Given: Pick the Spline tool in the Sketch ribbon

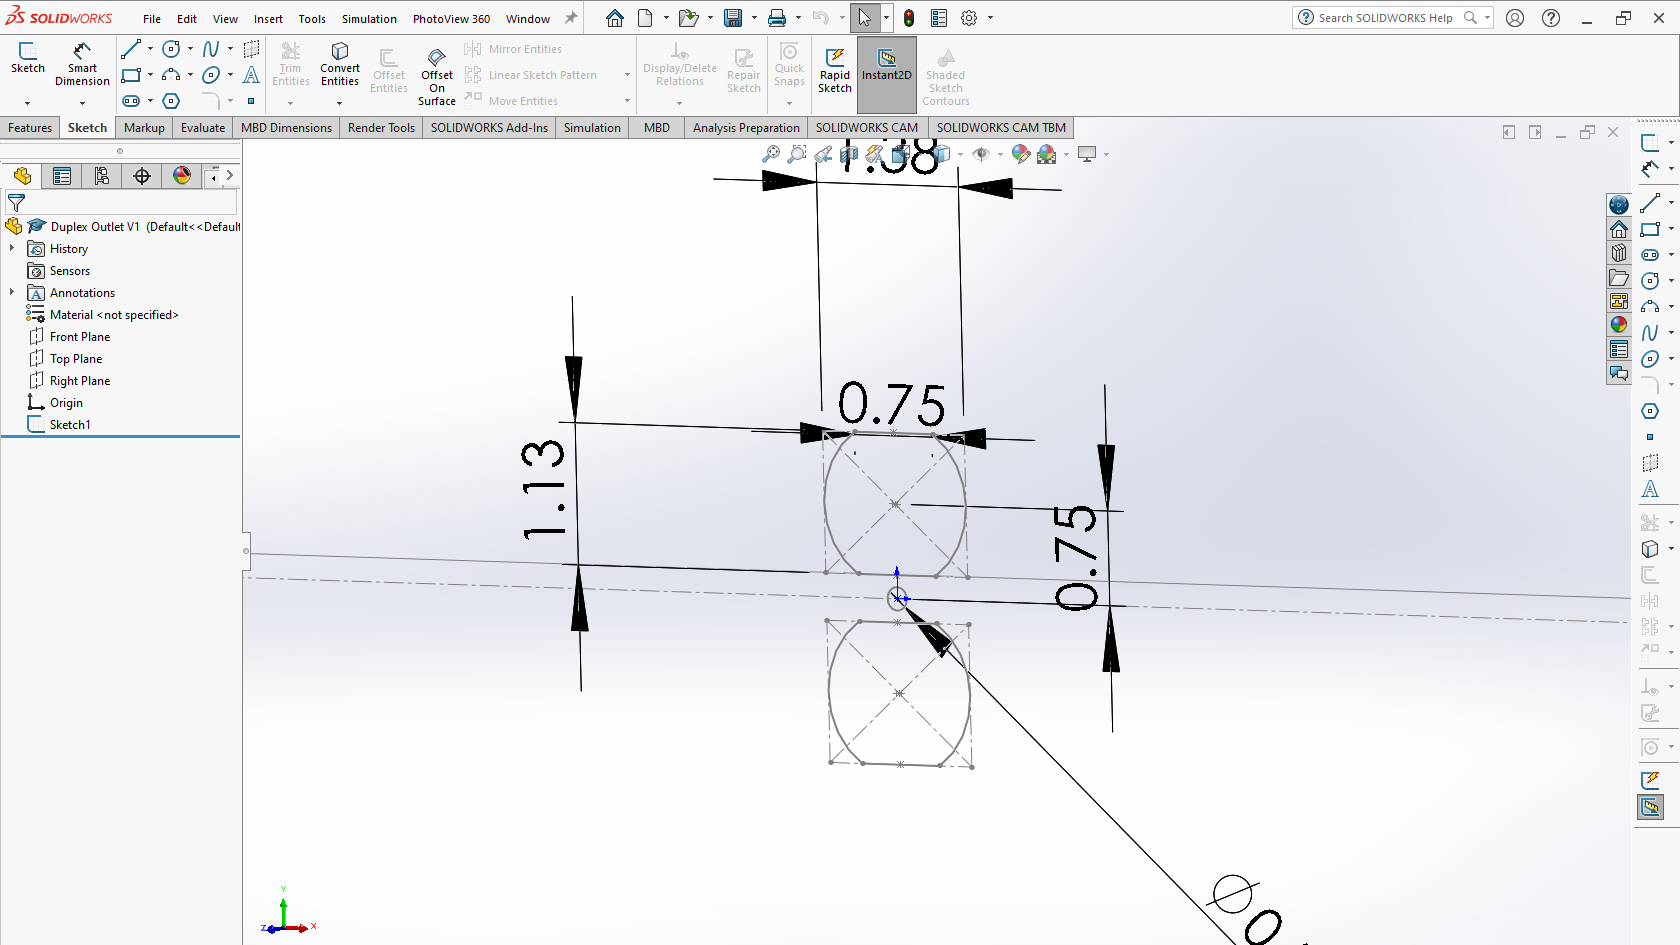Looking at the screenshot, I should point(211,49).
